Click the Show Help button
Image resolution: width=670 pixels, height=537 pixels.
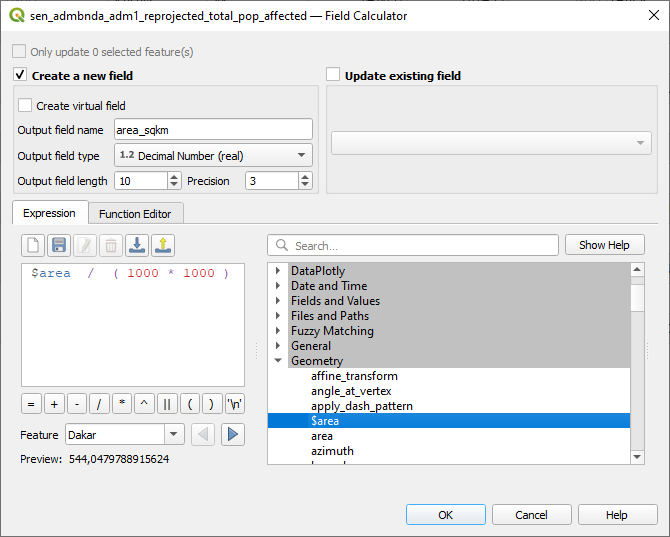(x=604, y=245)
